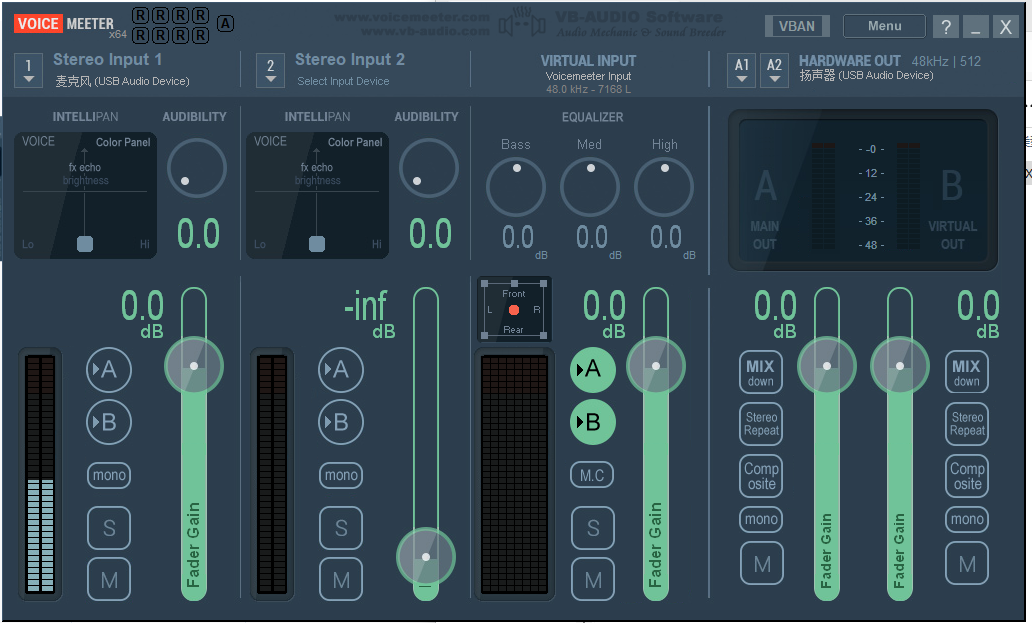Click Virtual Input Fader Gain knob
This screenshot has height=623, width=1032.
tap(656, 366)
